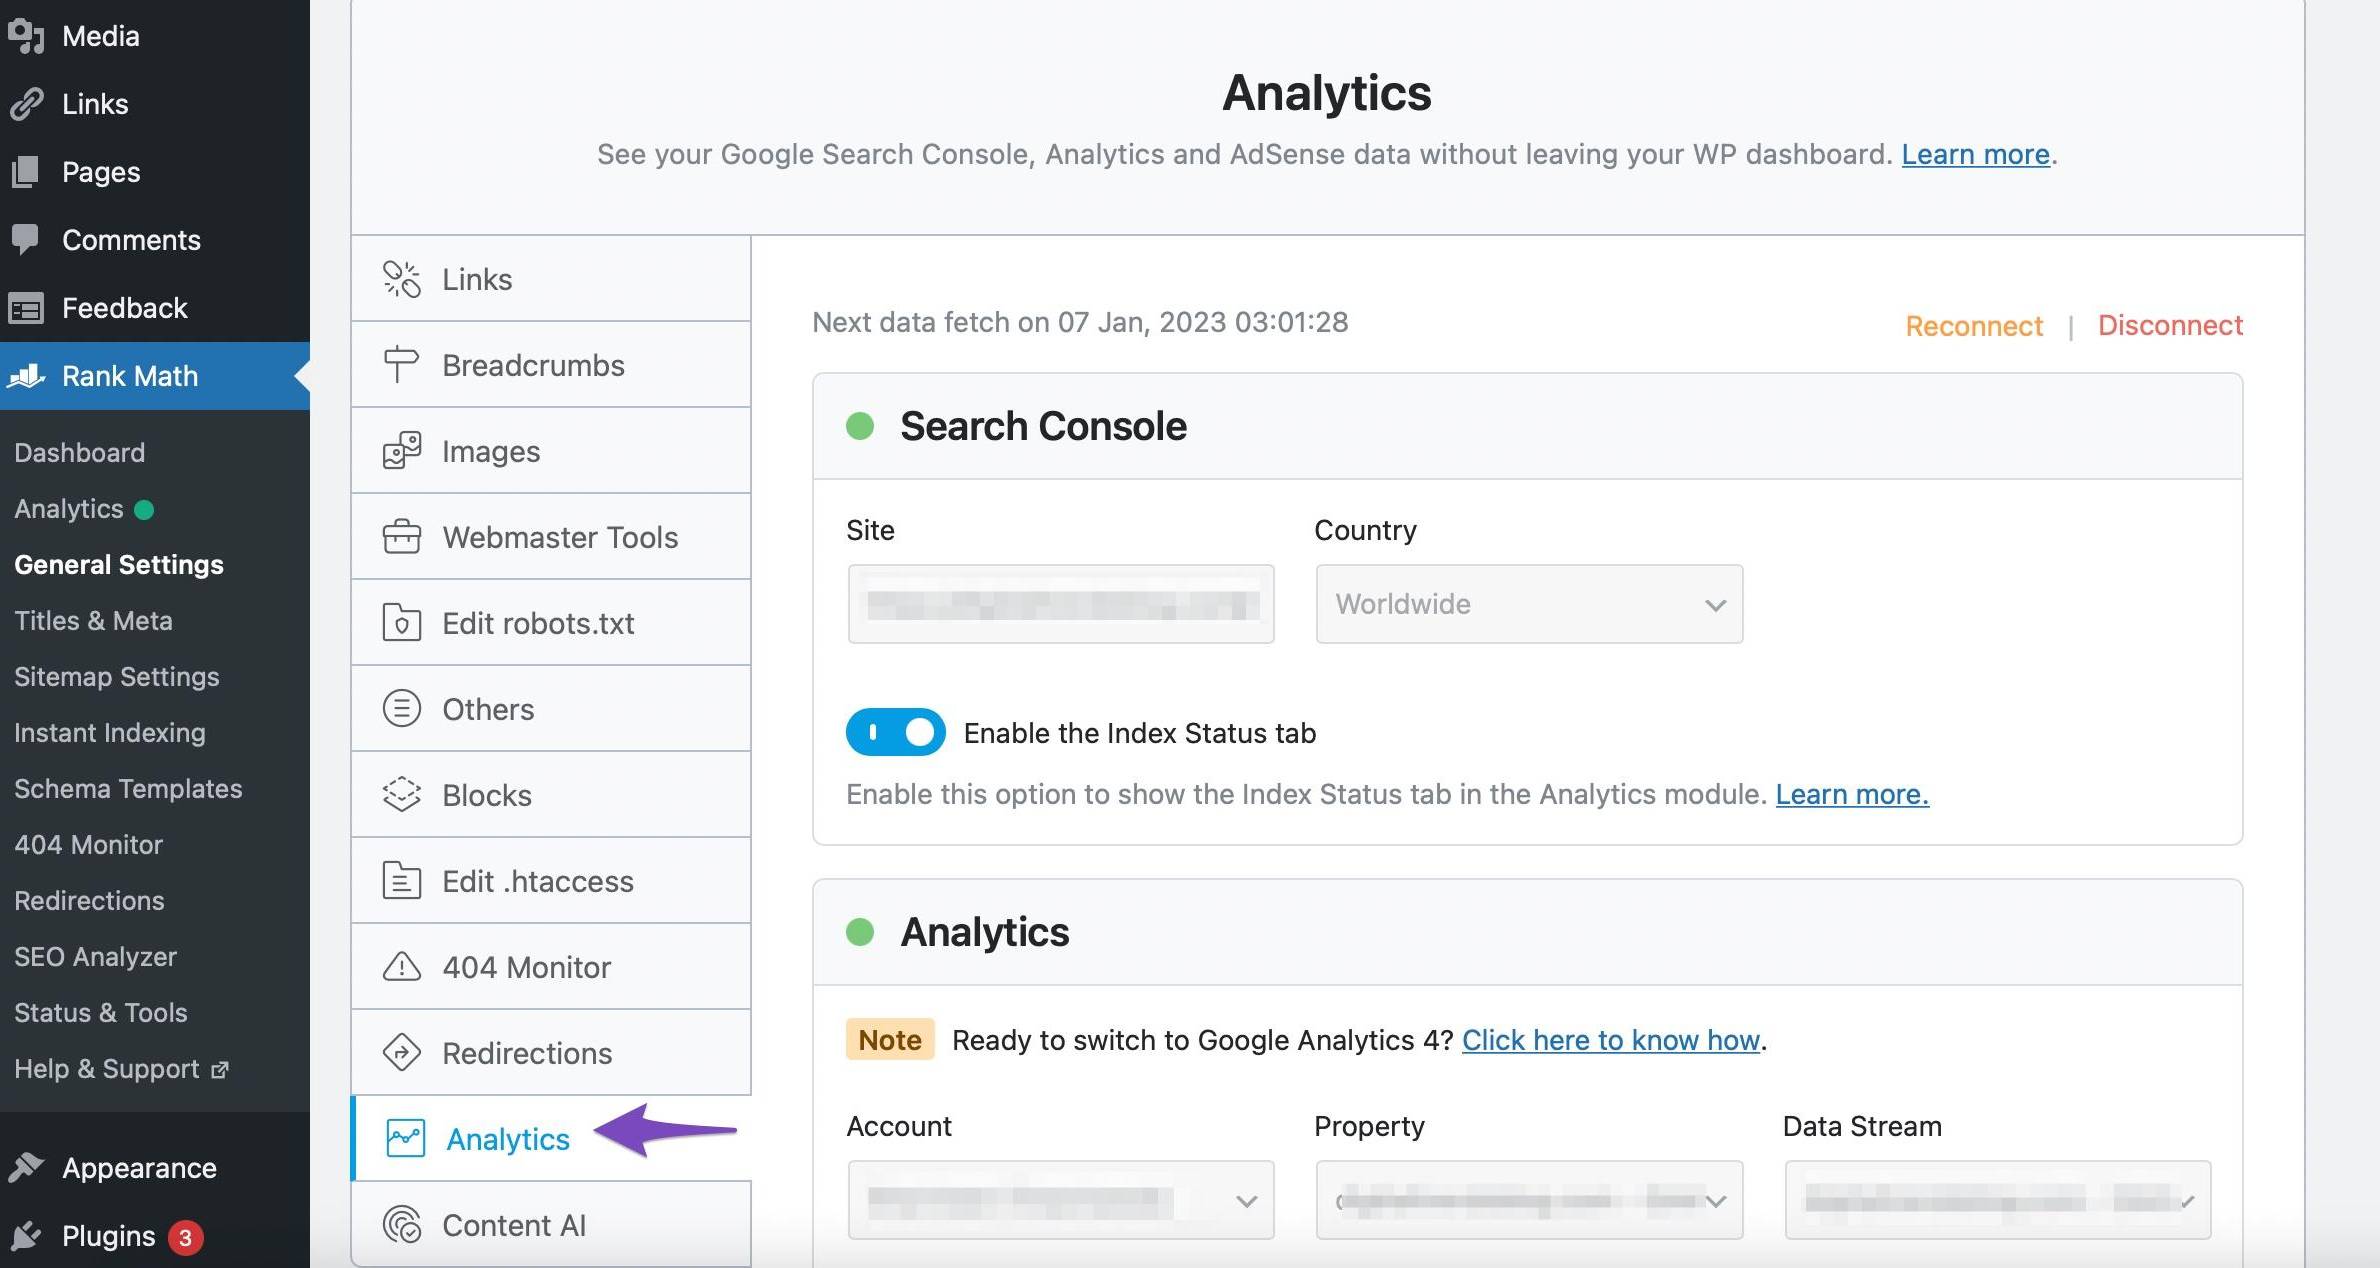The image size is (2380, 1268).
Task: Click the Plugins icon in WordPress sidebar
Action: point(27,1237)
